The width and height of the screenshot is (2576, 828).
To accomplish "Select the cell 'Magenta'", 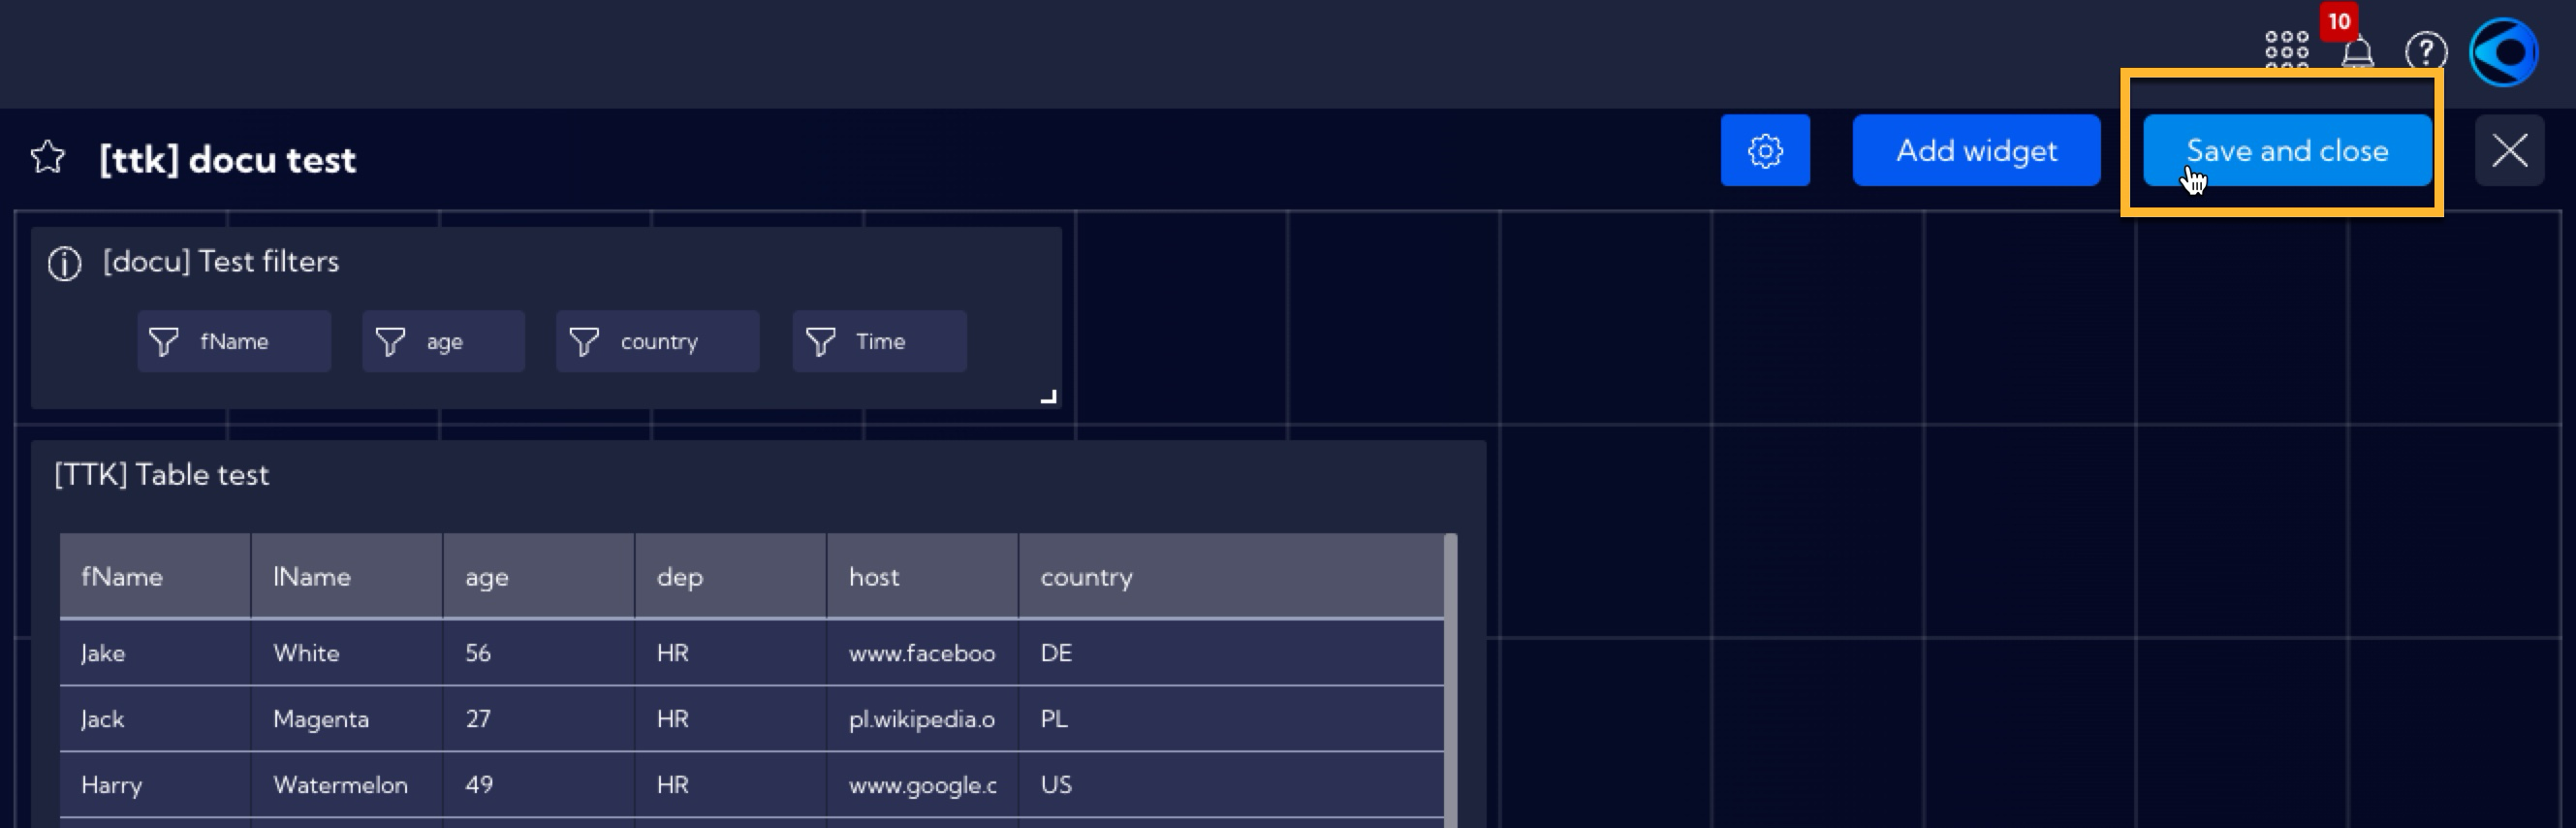I will 347,718.
